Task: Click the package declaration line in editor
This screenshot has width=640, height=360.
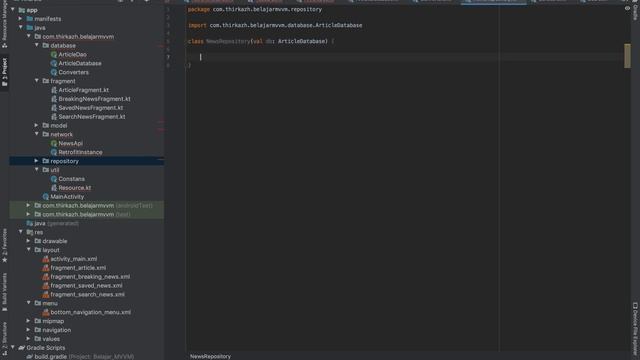Action: click(x=255, y=9)
